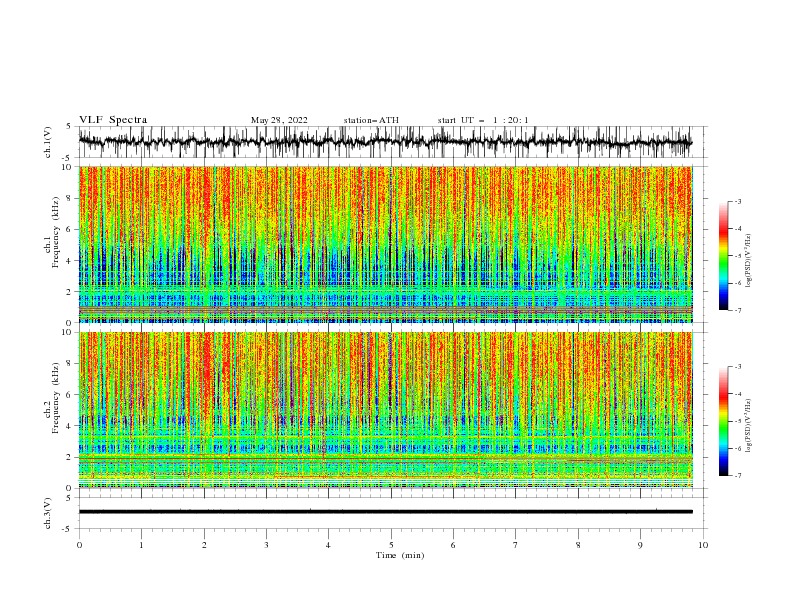792x612 pixels.
Task: Click the time axis tick label "10"
Action: 703,545
